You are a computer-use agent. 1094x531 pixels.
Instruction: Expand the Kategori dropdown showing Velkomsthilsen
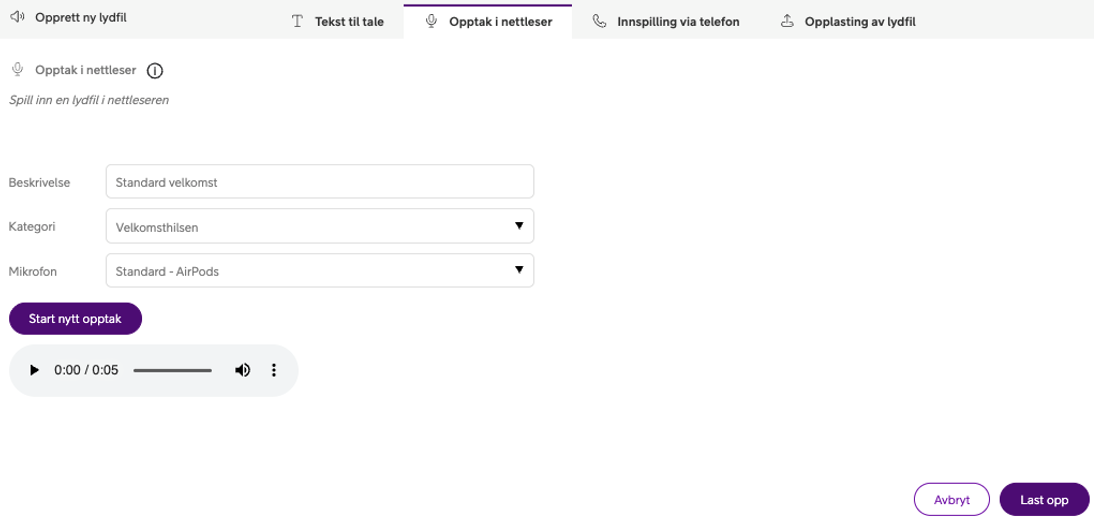pyautogui.click(x=319, y=226)
